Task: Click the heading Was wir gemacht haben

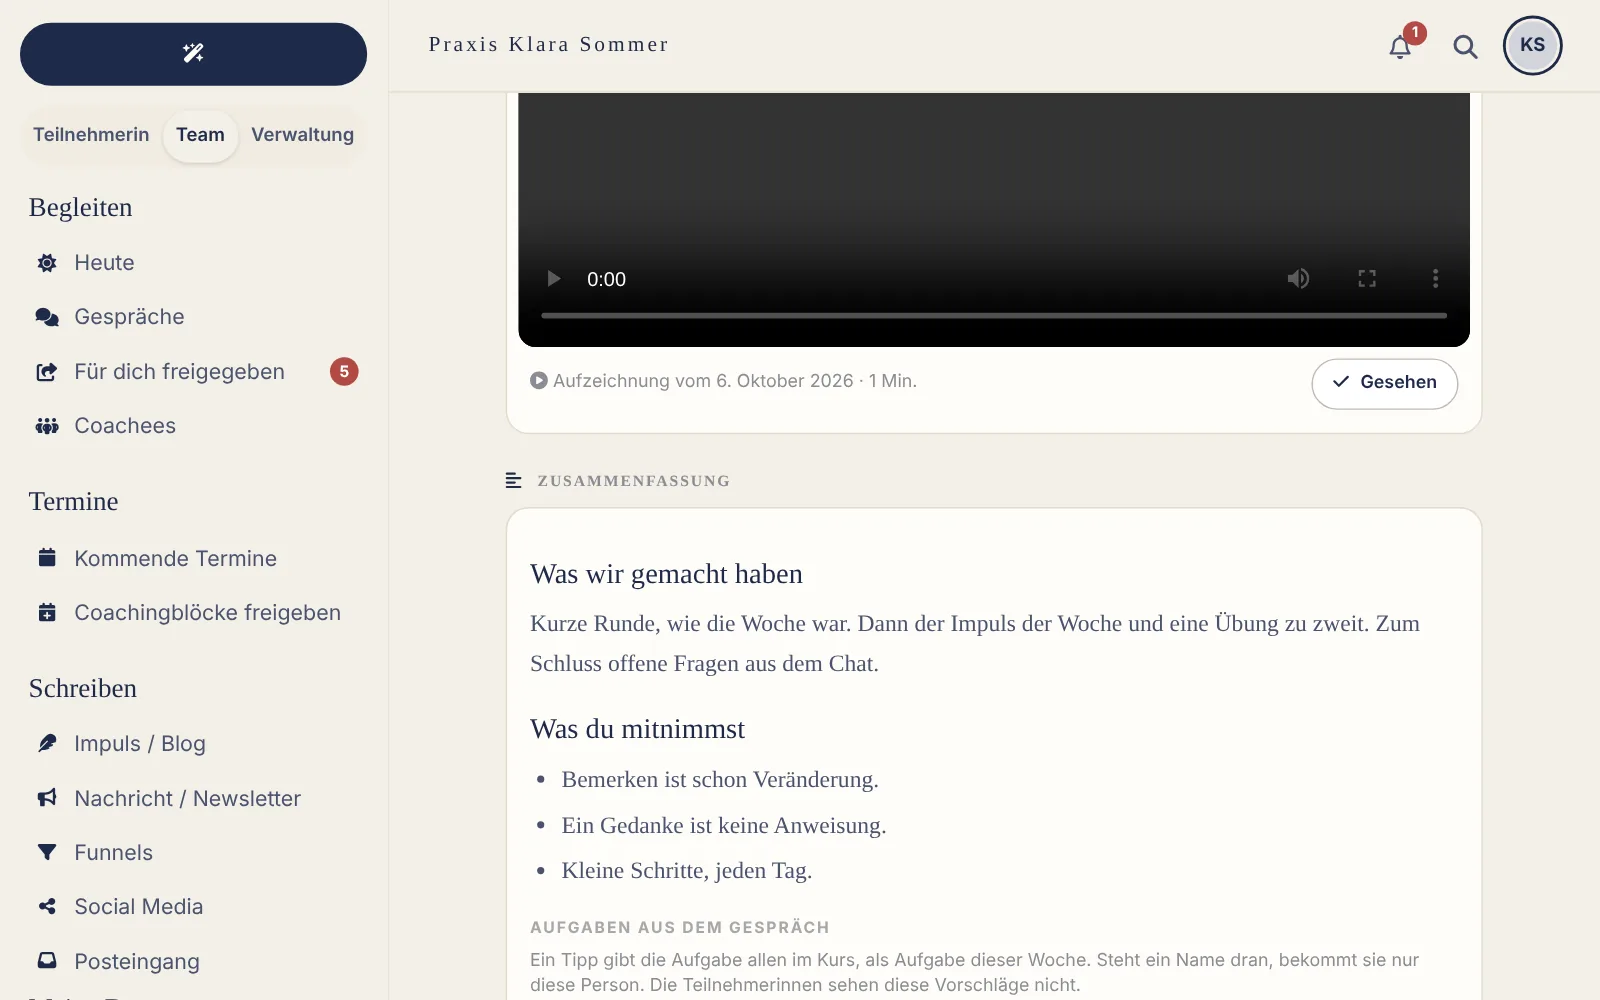Action: coord(666,574)
